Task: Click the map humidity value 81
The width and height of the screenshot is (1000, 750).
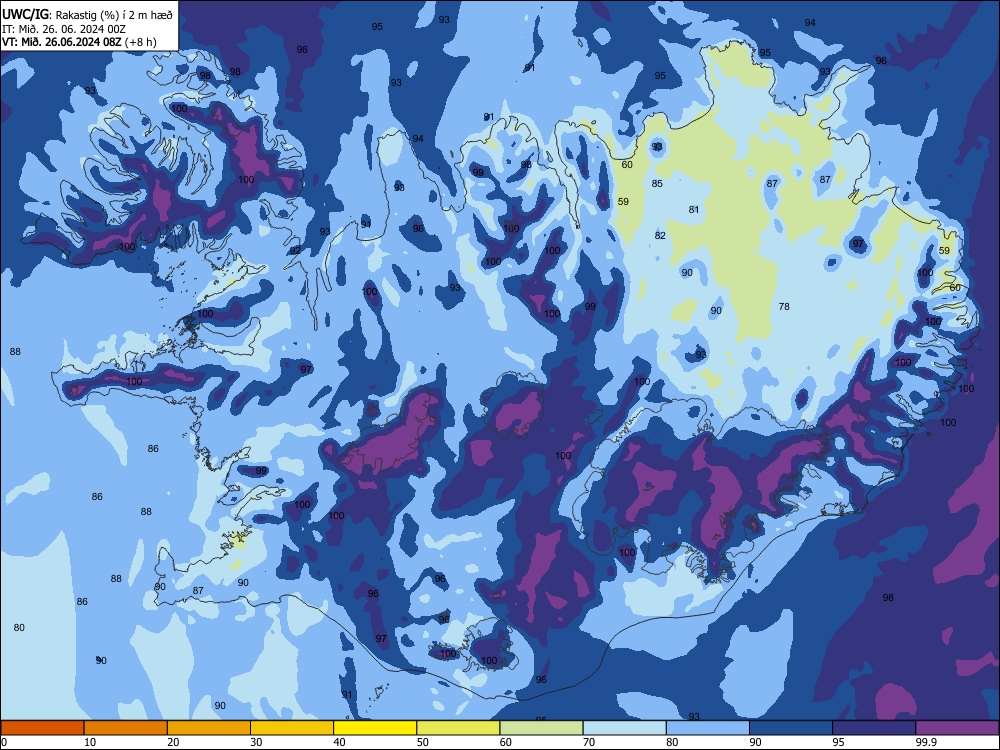Action: [x=694, y=210]
